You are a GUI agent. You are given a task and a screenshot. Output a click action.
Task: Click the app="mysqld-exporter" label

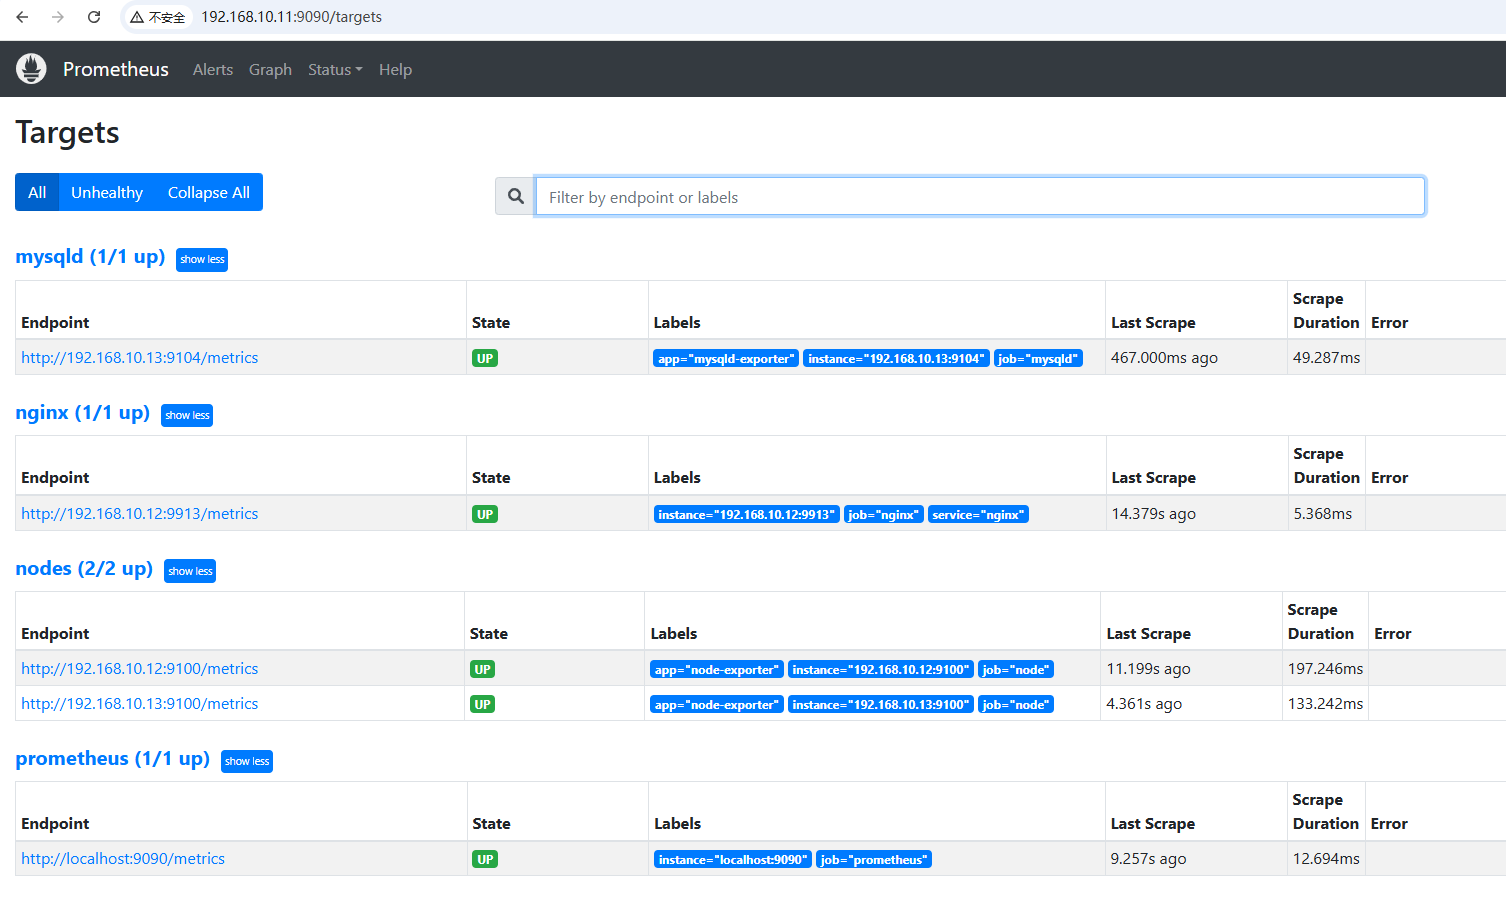point(726,359)
